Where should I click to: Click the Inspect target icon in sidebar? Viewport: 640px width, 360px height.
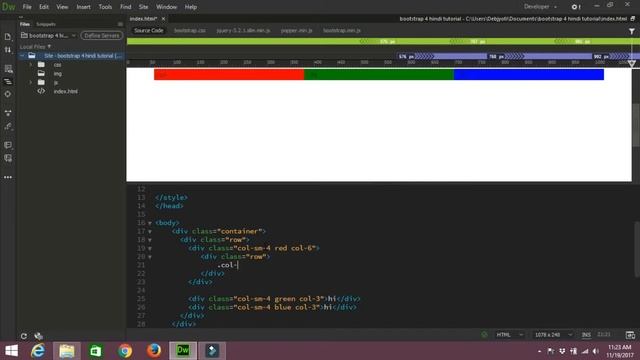coord(8,94)
